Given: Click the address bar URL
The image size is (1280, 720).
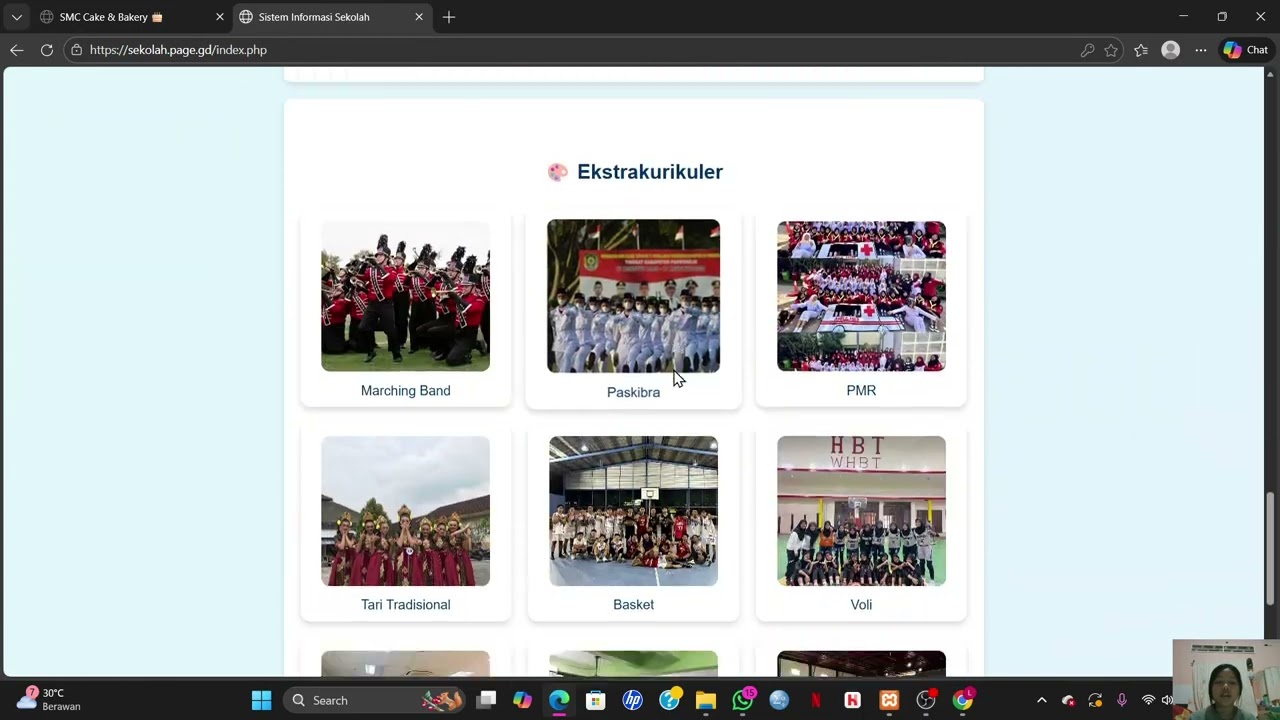Looking at the screenshot, I should tap(178, 50).
